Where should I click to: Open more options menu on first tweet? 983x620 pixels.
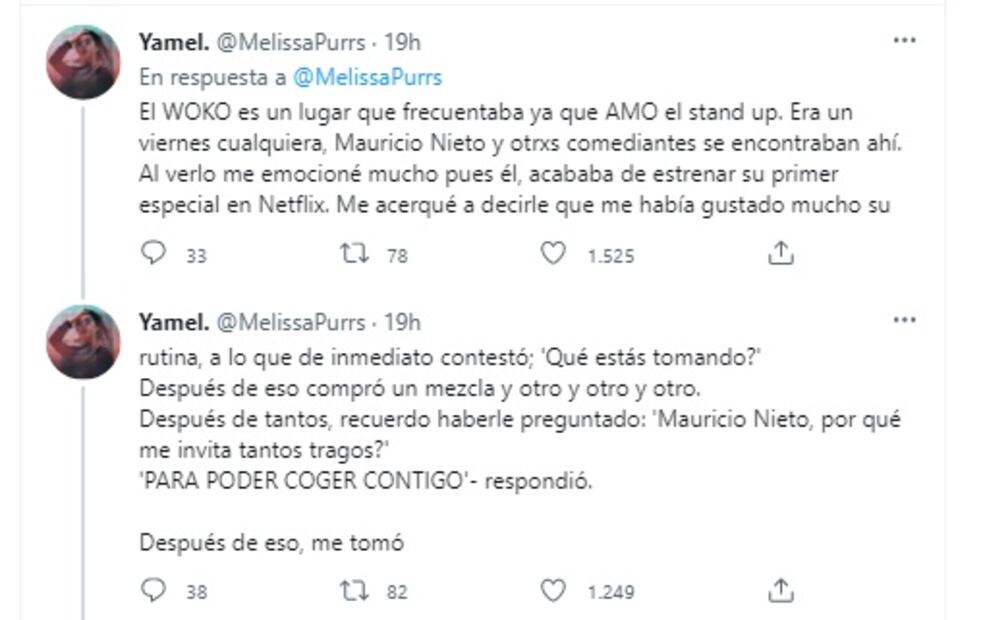tap(904, 41)
